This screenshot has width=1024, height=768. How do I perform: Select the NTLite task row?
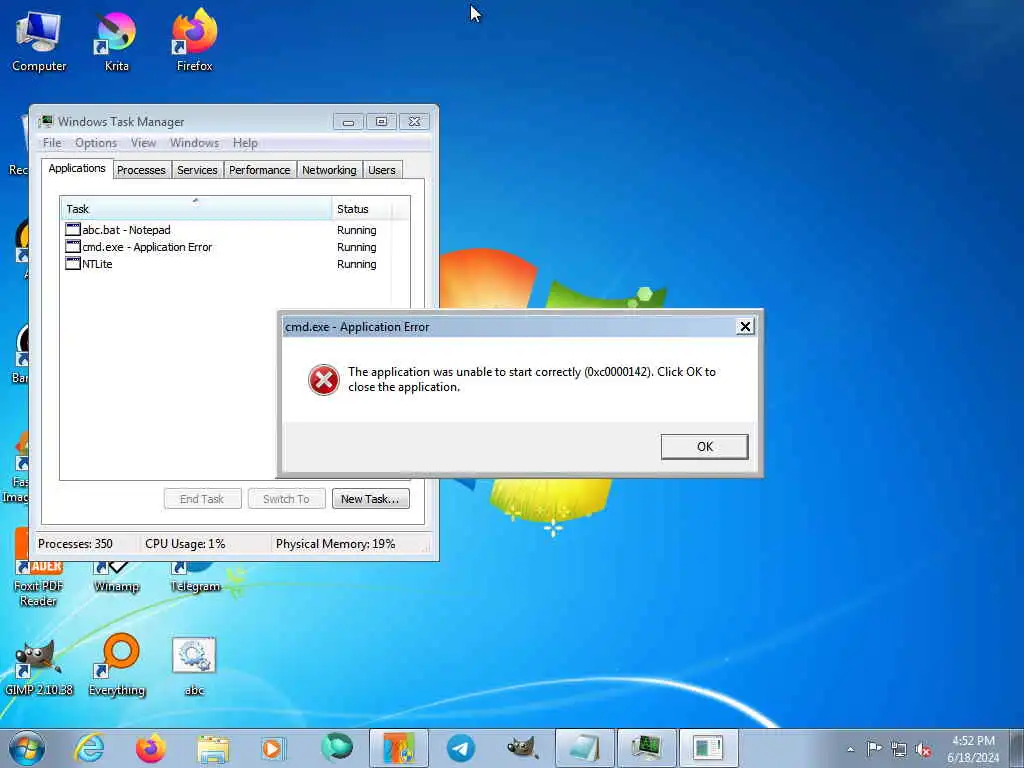click(225, 264)
